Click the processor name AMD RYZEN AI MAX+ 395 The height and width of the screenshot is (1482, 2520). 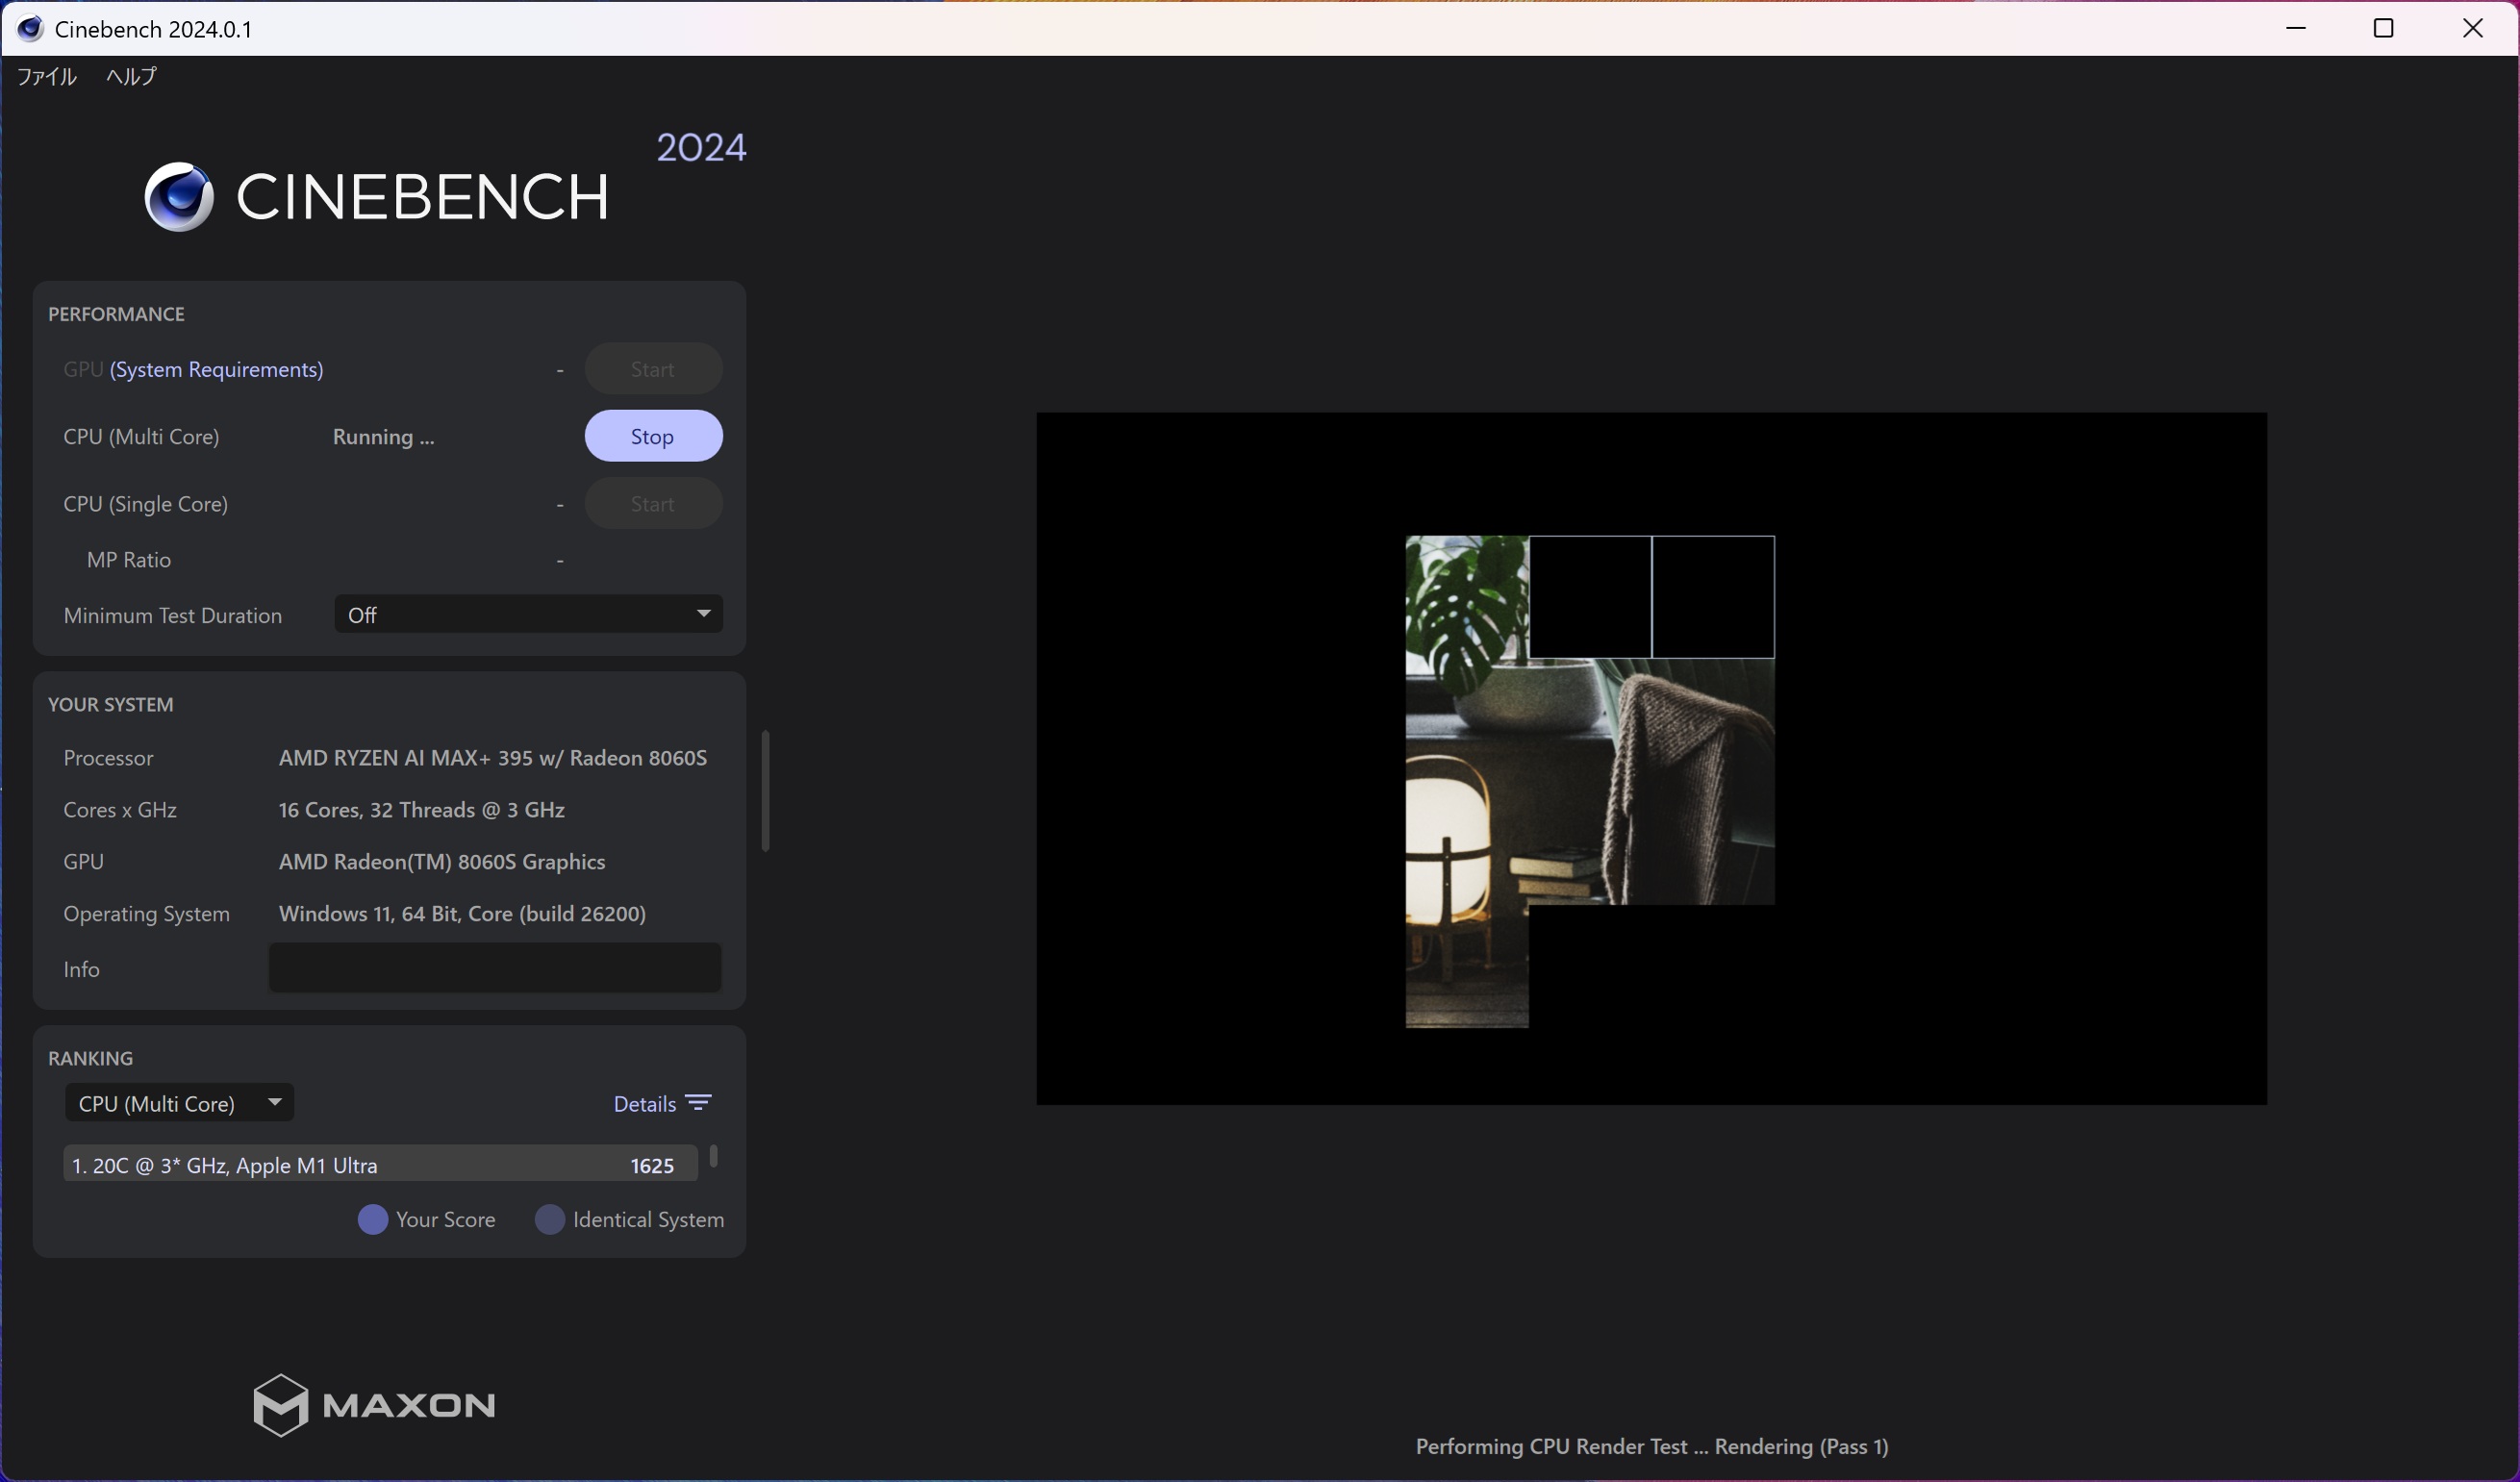(x=493, y=757)
